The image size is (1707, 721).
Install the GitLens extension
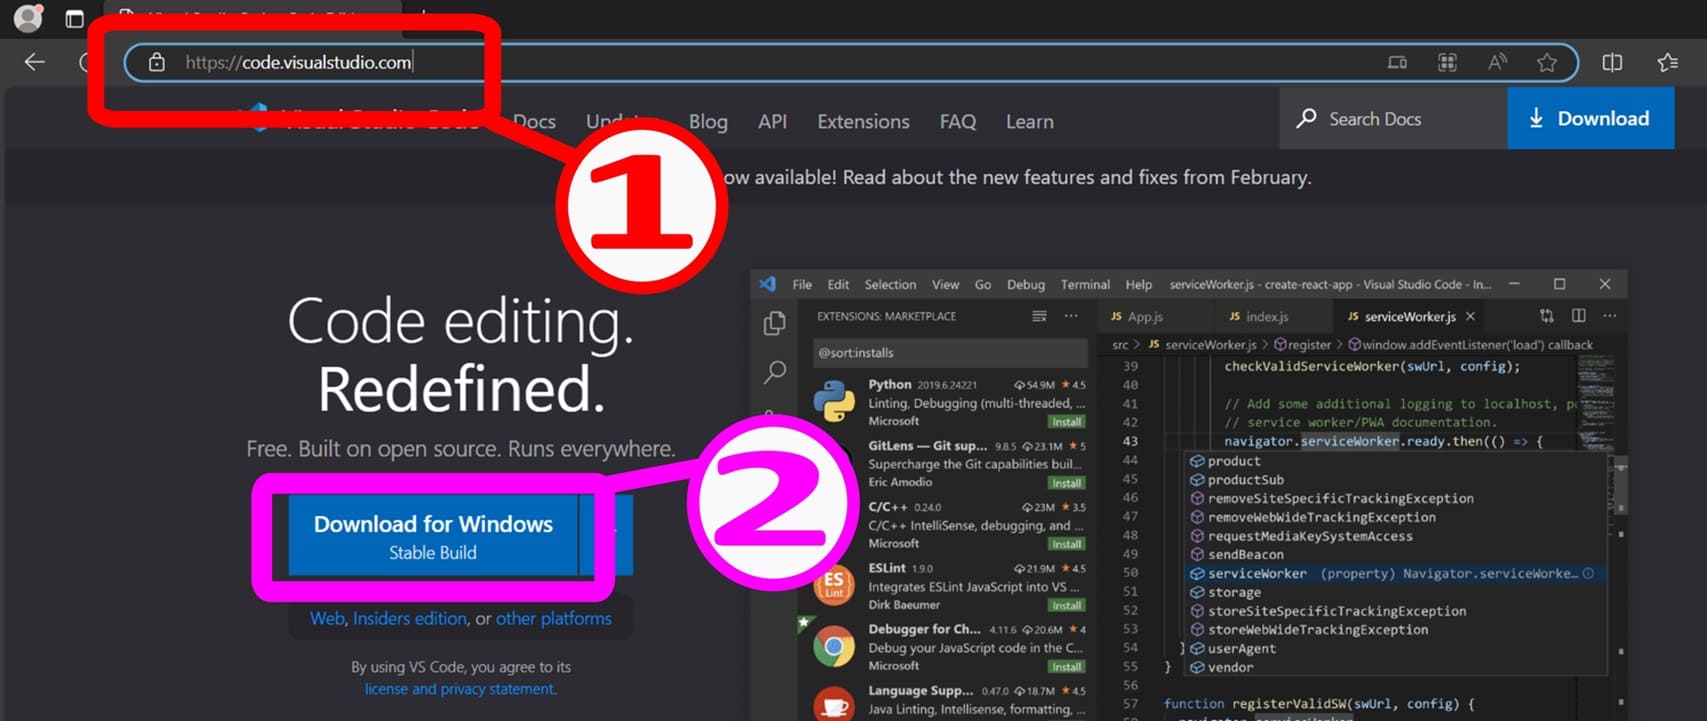[1066, 483]
